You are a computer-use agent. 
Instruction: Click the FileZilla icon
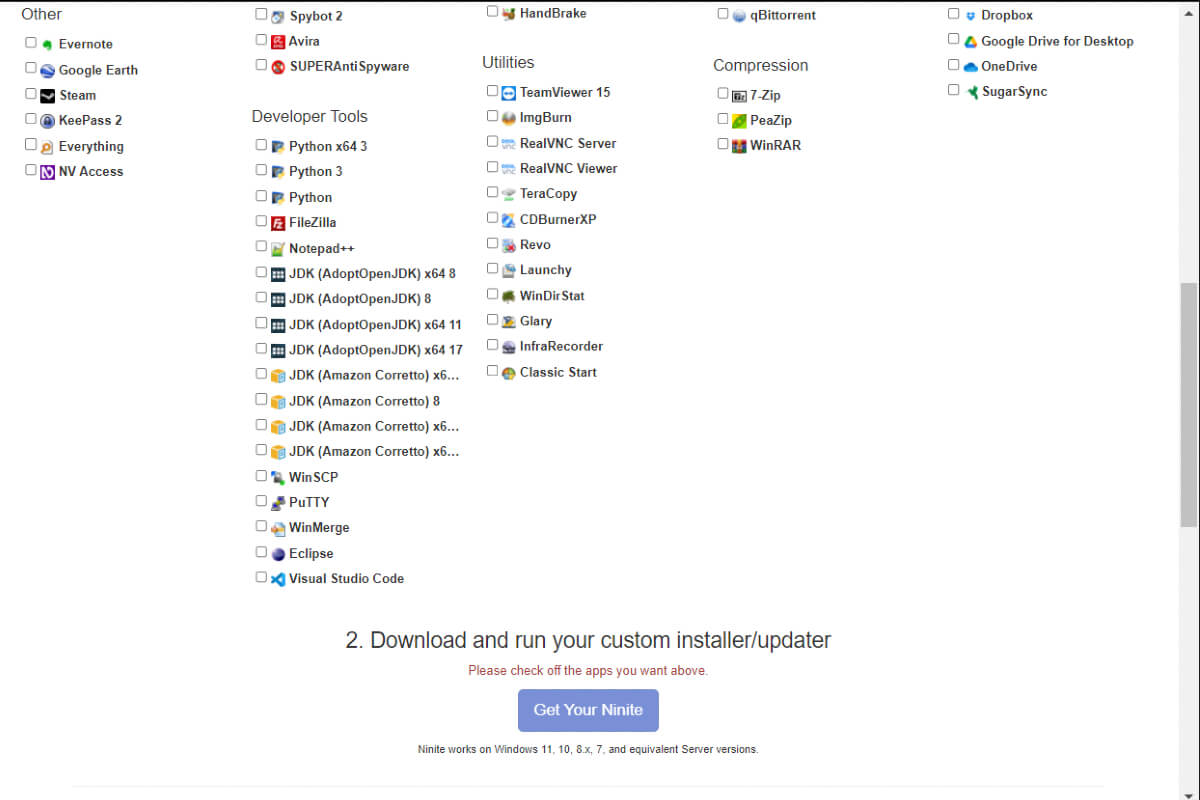tap(277, 223)
